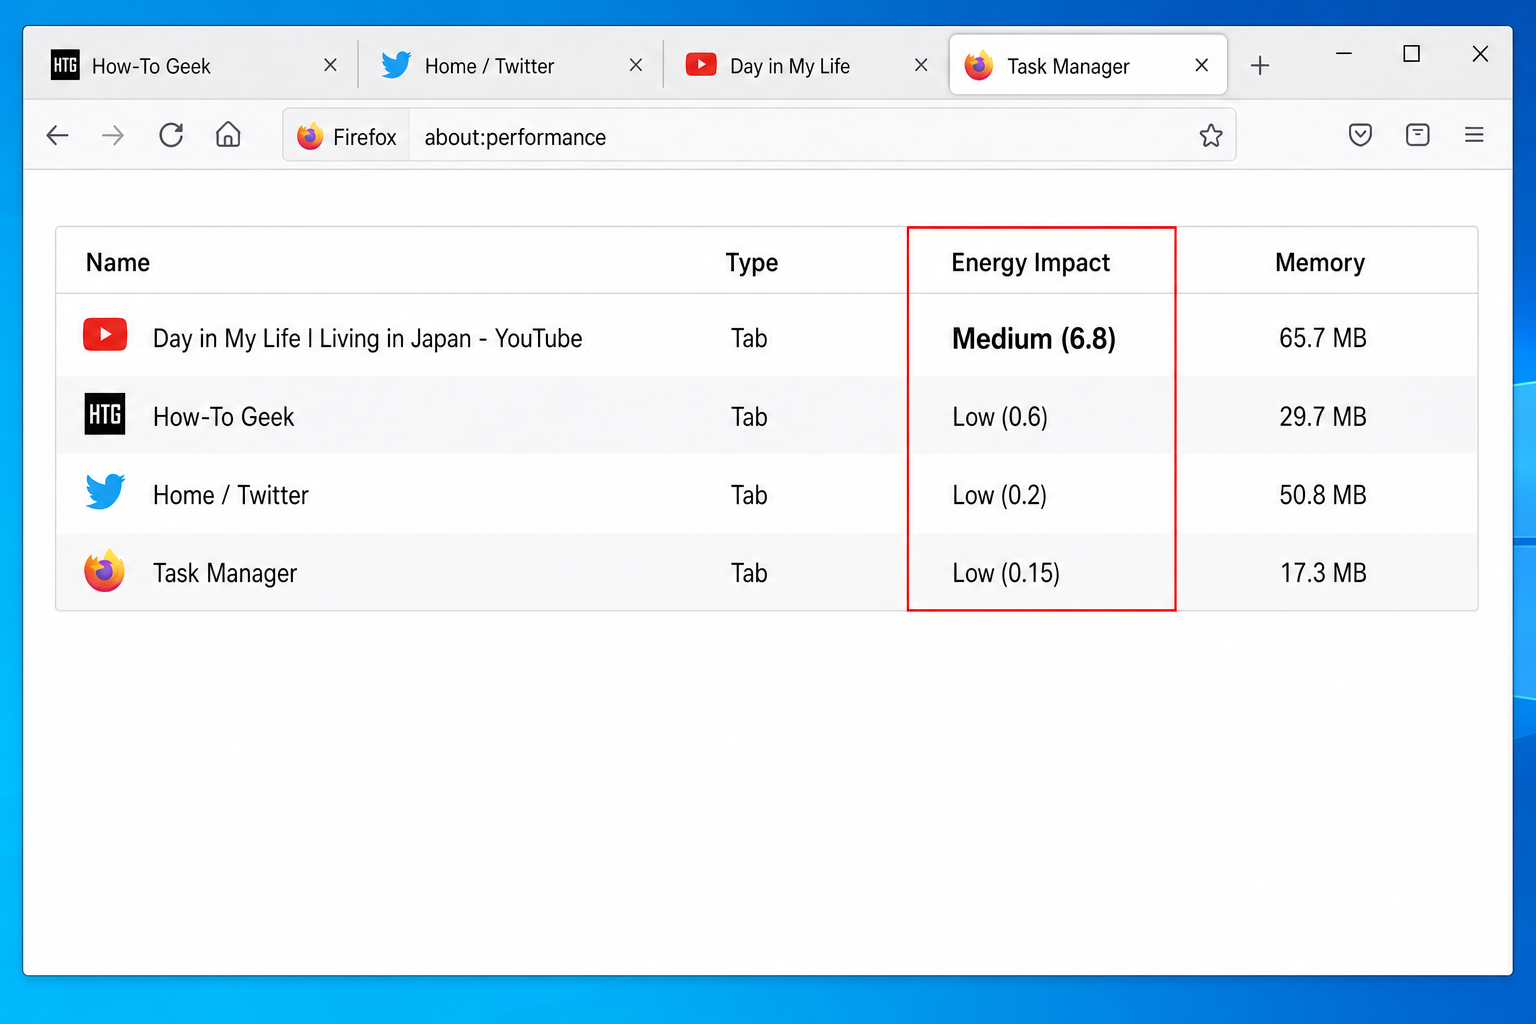Click the Medium (6.8) energy value

click(1034, 338)
